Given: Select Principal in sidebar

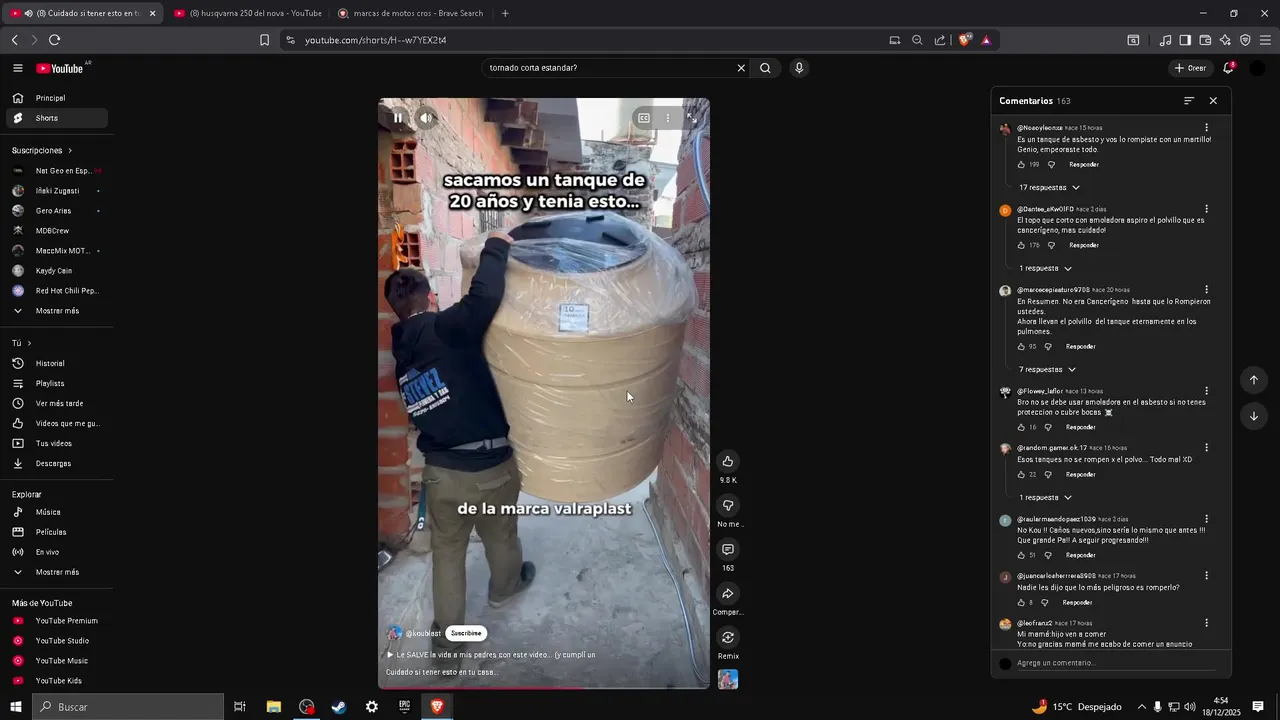Looking at the screenshot, I should coord(57,98).
